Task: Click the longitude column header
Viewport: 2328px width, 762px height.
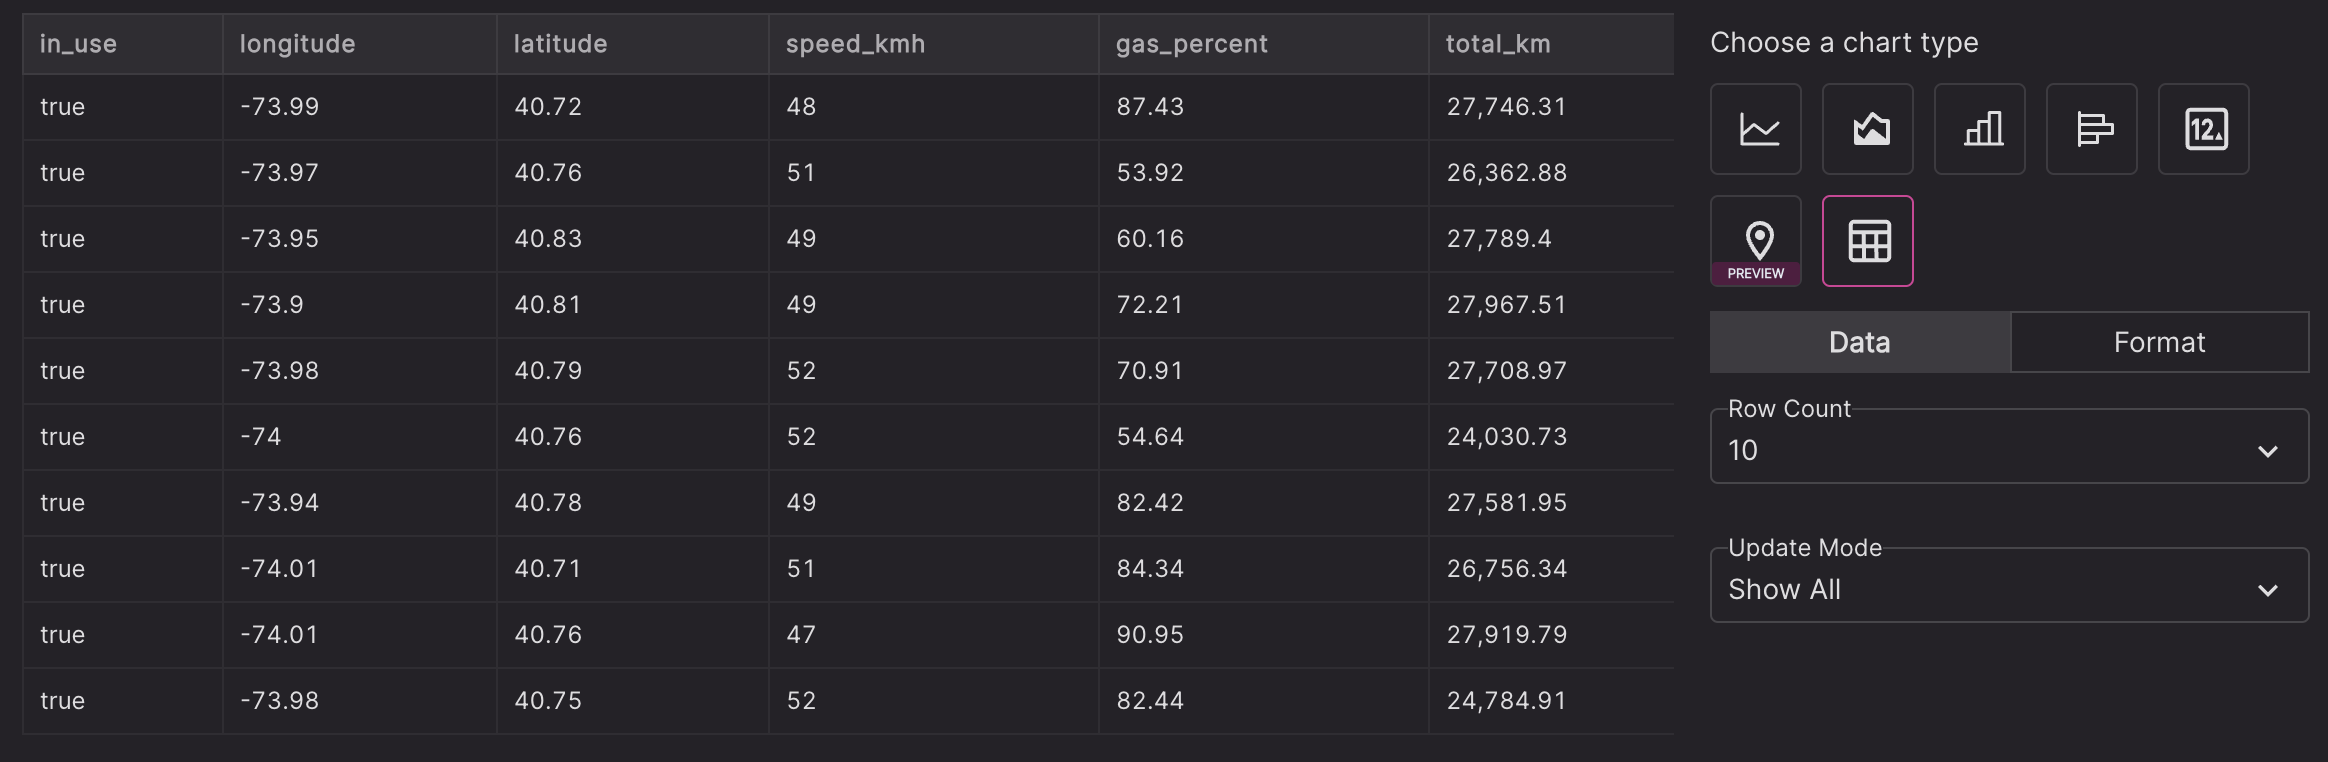Action: point(297,44)
